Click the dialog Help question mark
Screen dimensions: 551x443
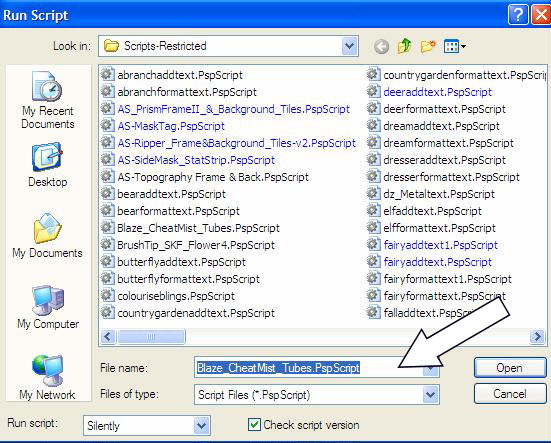click(x=518, y=15)
